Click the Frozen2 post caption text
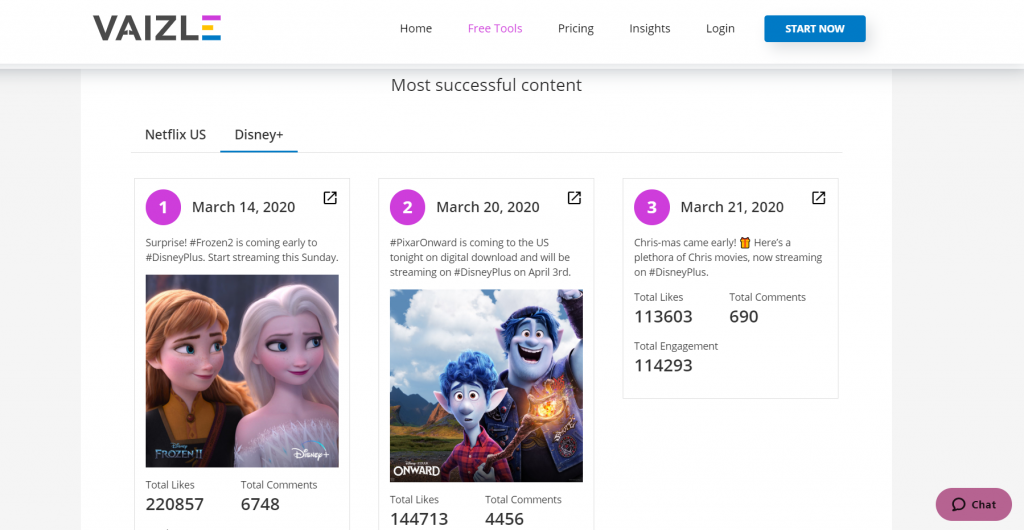The height and width of the screenshot is (530, 1024). point(242,250)
